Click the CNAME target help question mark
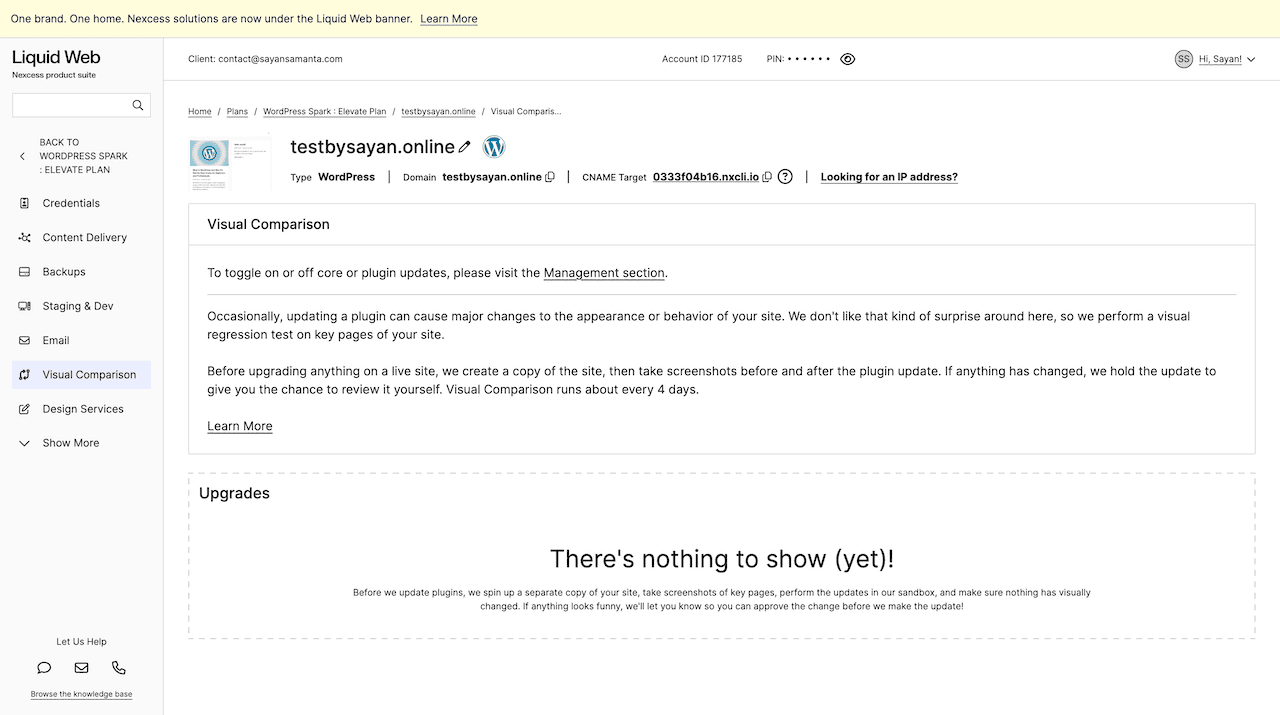Screen dimensions: 1280x715 click(785, 176)
